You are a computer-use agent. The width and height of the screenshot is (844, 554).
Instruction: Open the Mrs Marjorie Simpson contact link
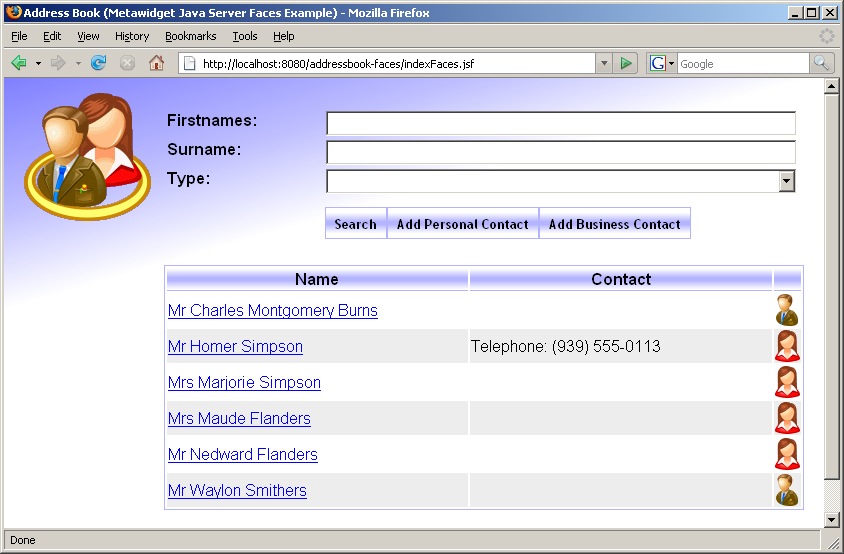[x=244, y=382]
